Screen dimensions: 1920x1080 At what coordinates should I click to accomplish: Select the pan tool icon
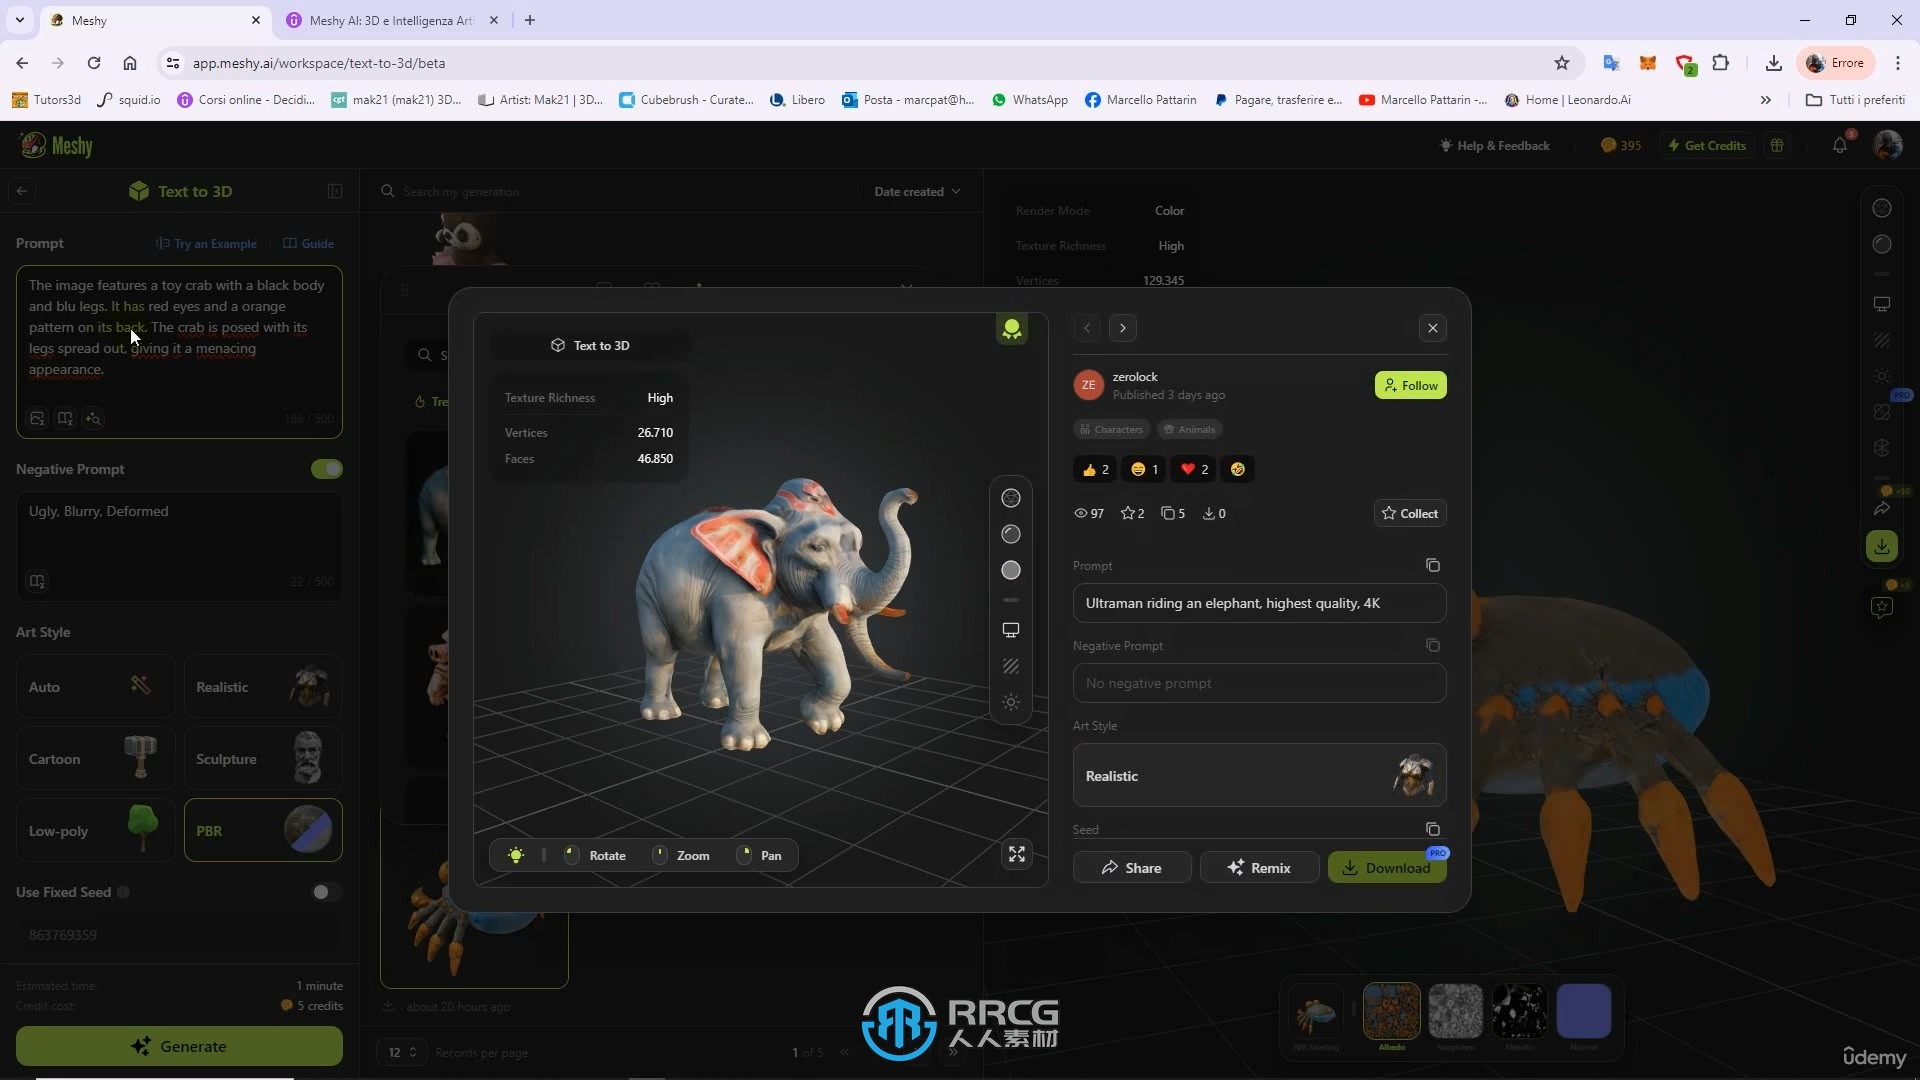coord(744,855)
